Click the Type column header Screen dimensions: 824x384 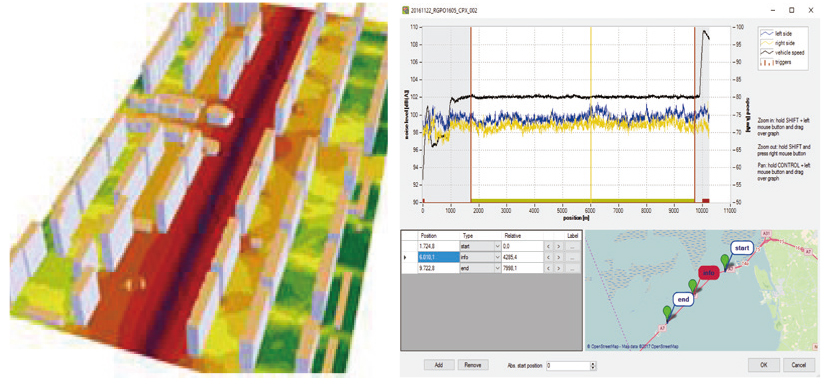(481, 236)
